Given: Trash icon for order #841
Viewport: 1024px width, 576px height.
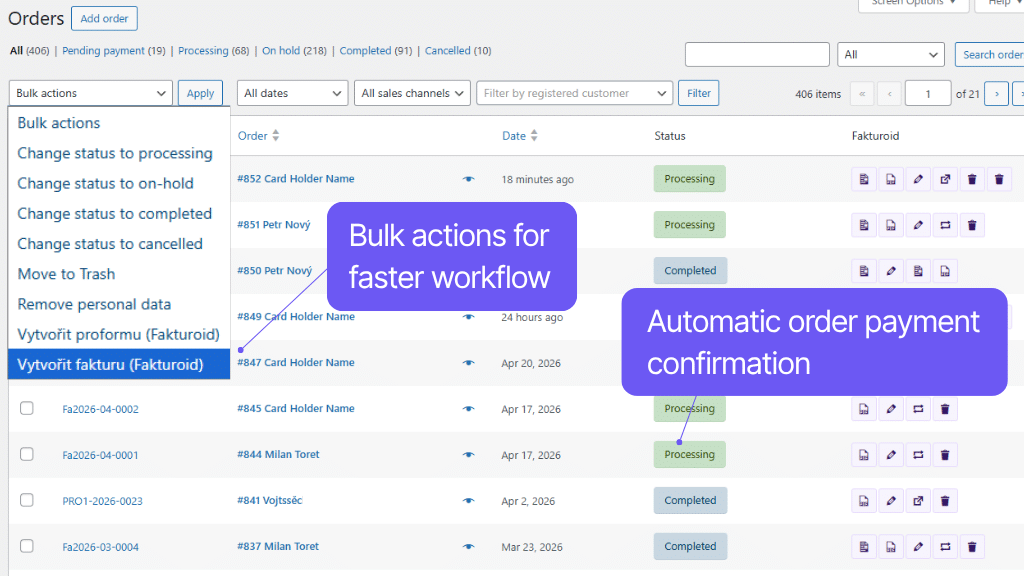Looking at the screenshot, I should pos(945,501).
